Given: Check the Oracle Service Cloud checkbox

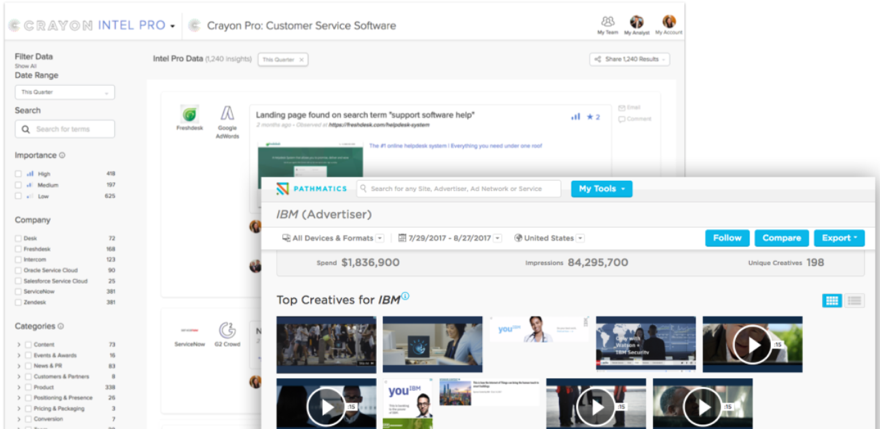Looking at the screenshot, I should [x=19, y=271].
